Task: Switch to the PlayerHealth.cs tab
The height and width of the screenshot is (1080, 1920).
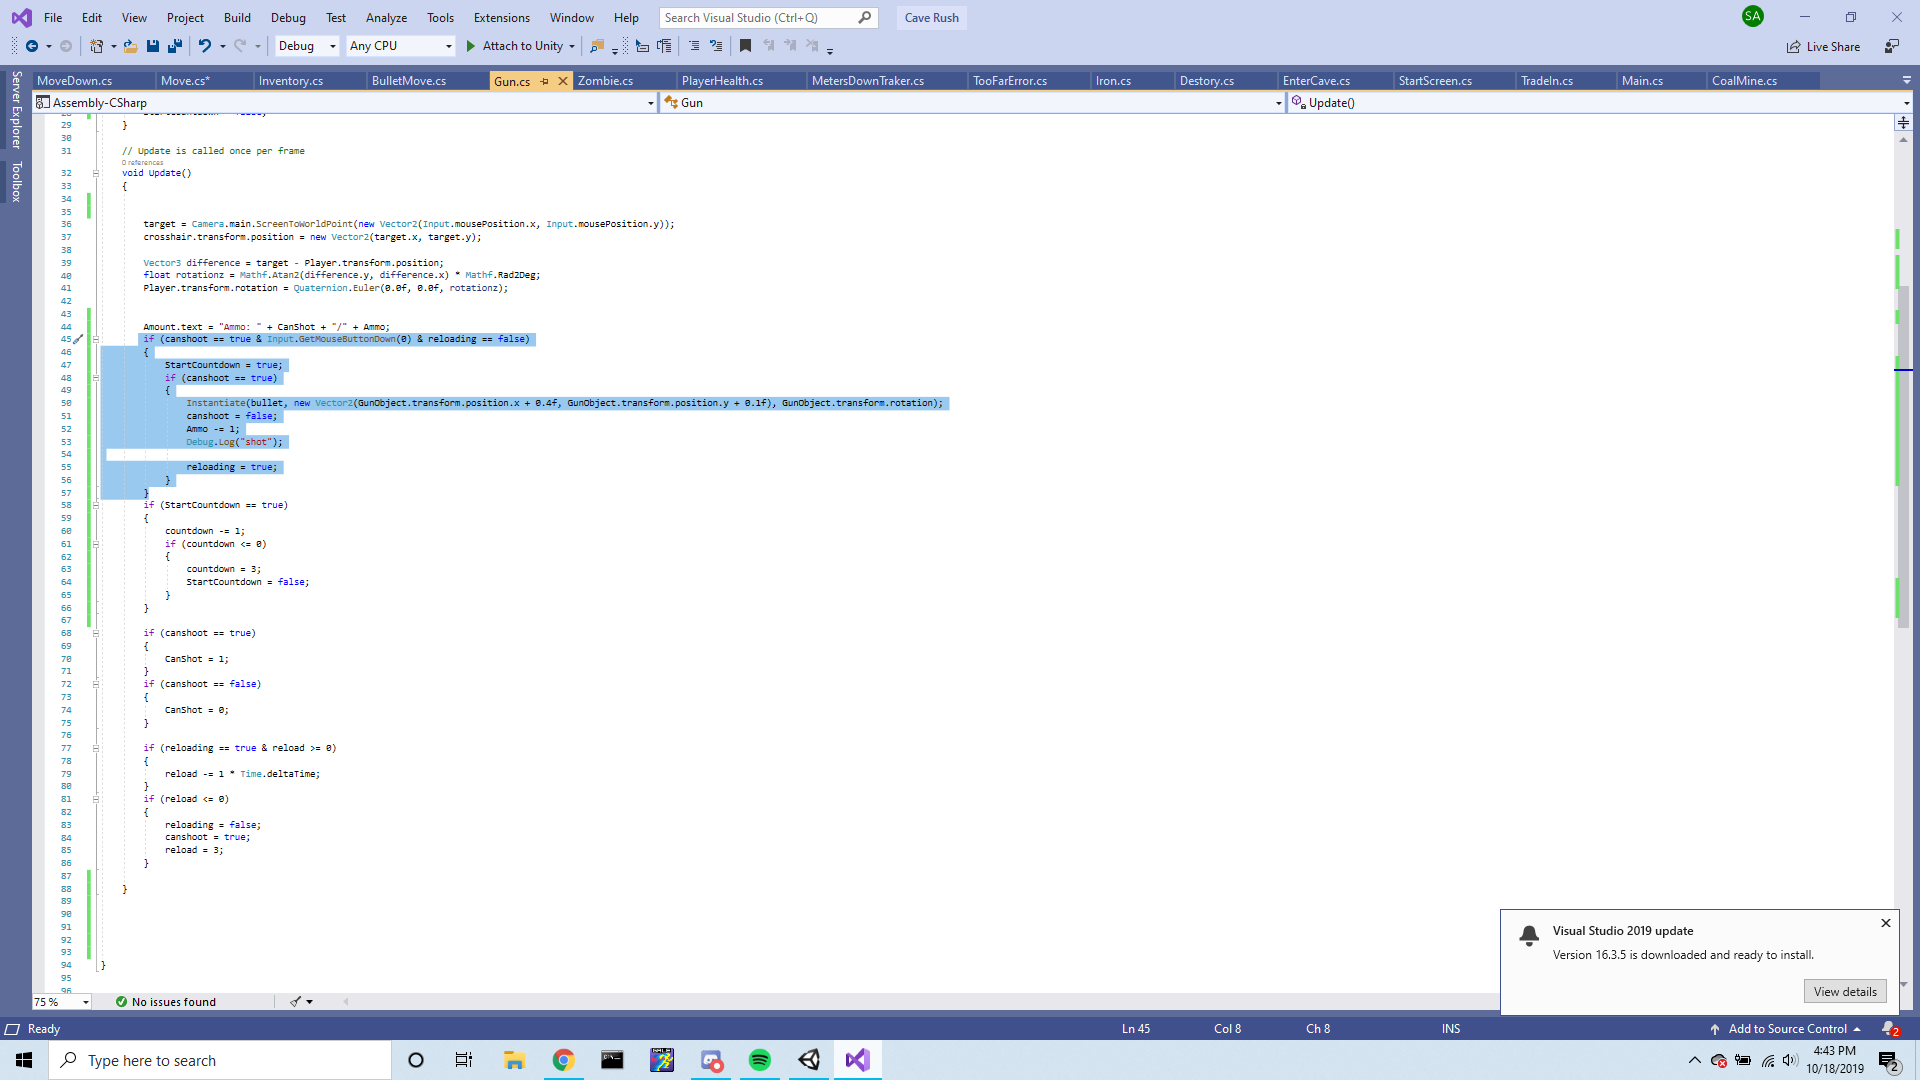Action: [x=722, y=81]
